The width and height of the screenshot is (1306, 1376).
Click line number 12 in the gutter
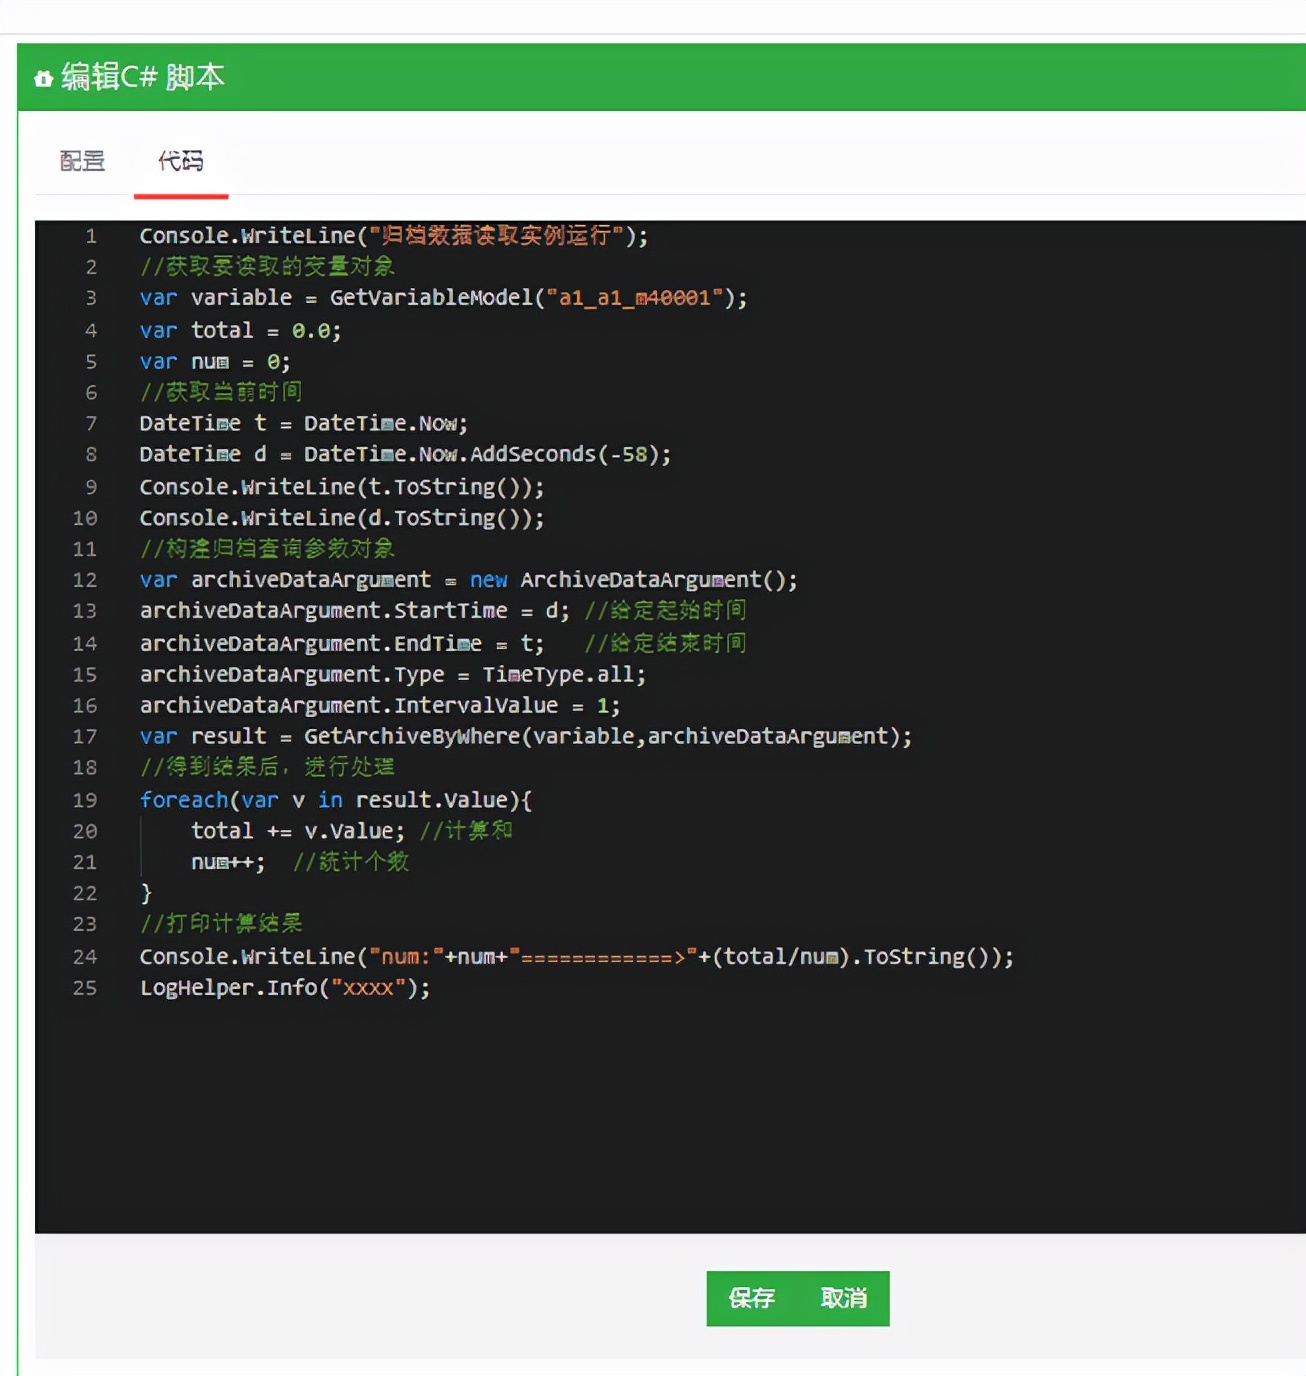tap(85, 580)
